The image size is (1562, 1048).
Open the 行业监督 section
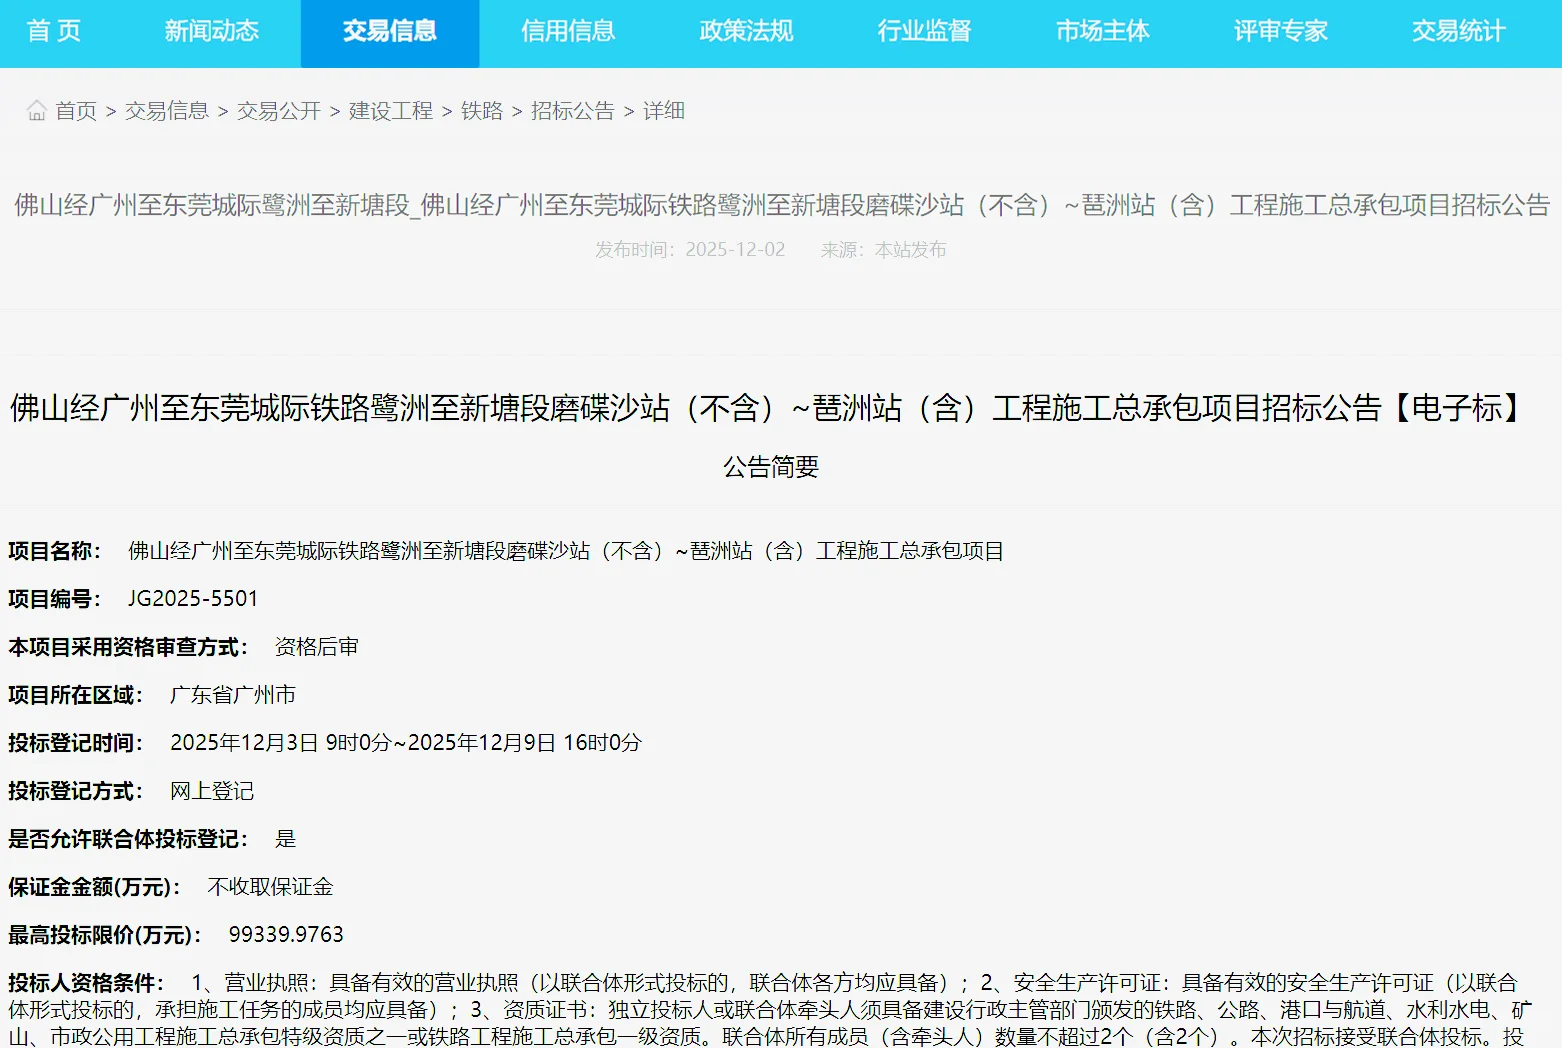pos(923,31)
